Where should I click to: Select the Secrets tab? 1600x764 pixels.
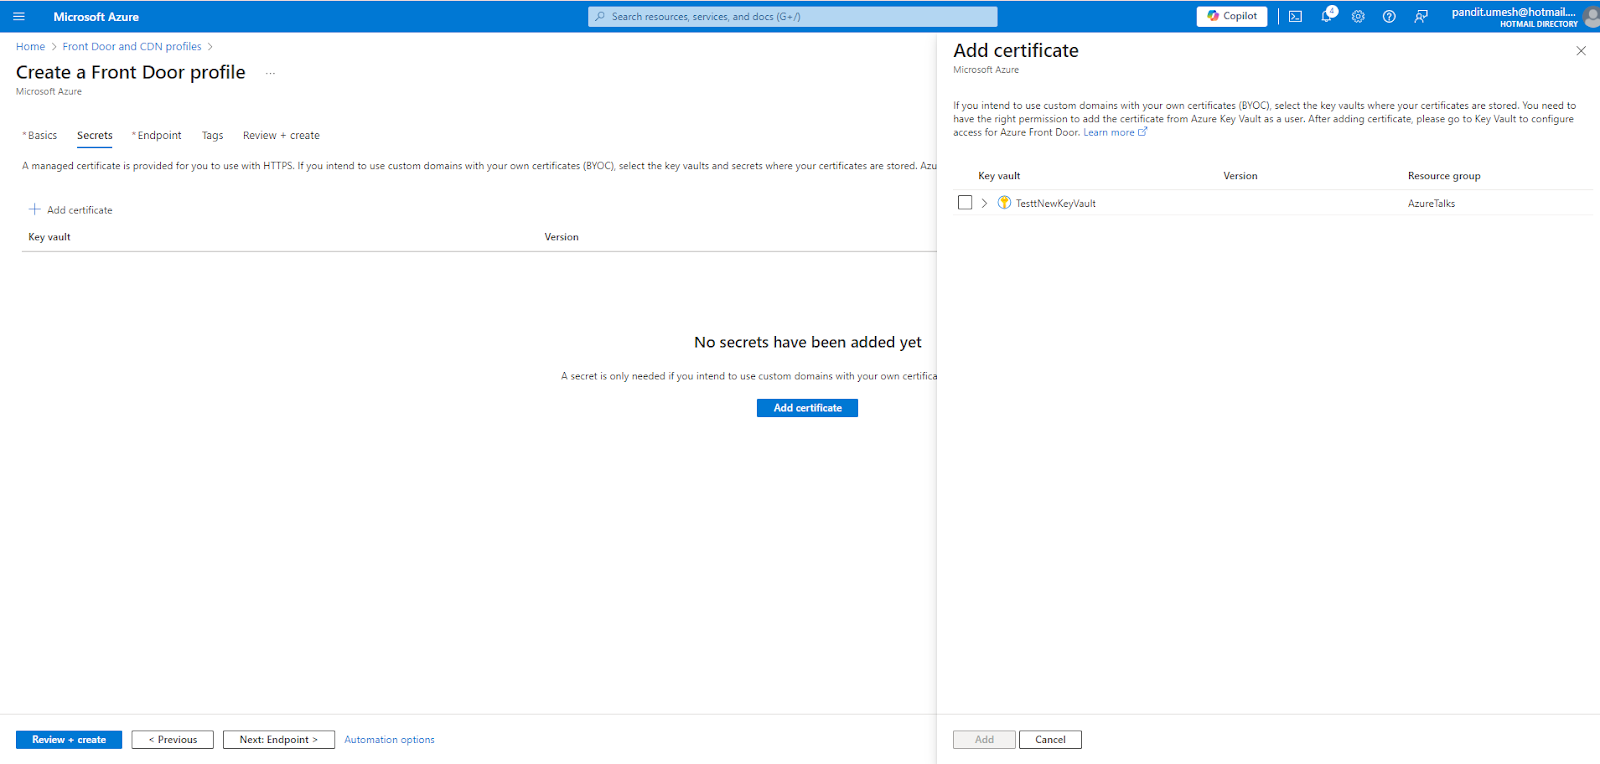click(x=95, y=135)
